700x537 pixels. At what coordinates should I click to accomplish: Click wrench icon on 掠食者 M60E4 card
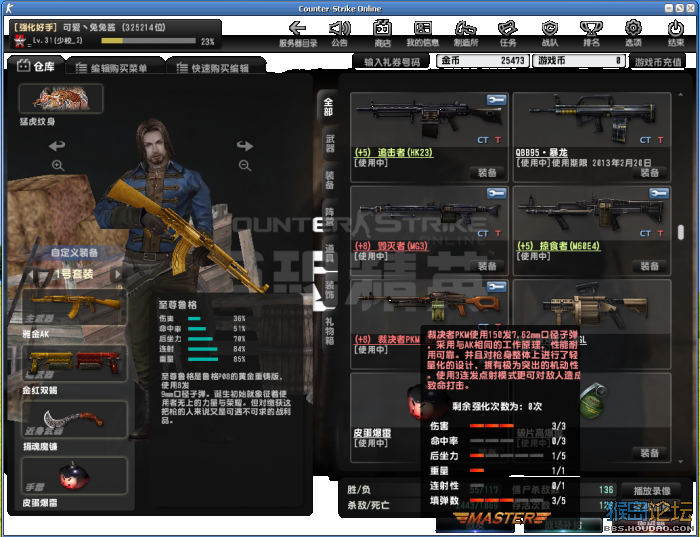659,193
